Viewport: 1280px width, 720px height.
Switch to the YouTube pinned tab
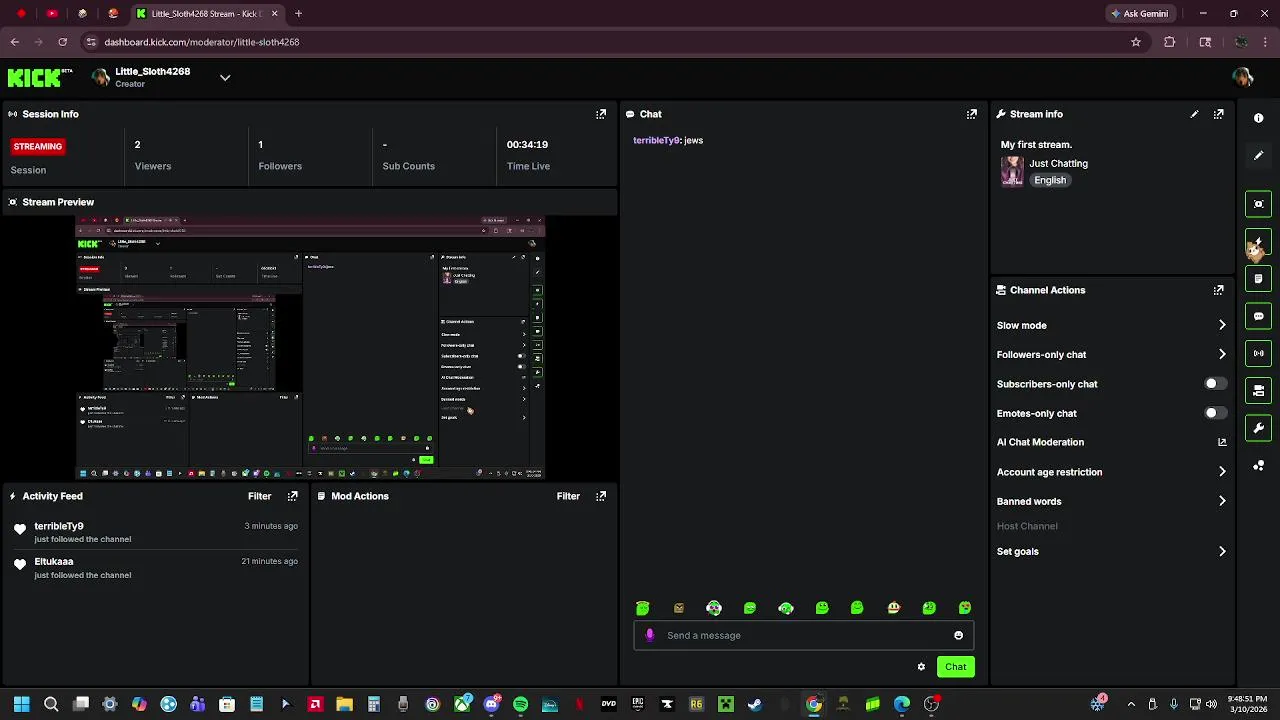coord(52,14)
